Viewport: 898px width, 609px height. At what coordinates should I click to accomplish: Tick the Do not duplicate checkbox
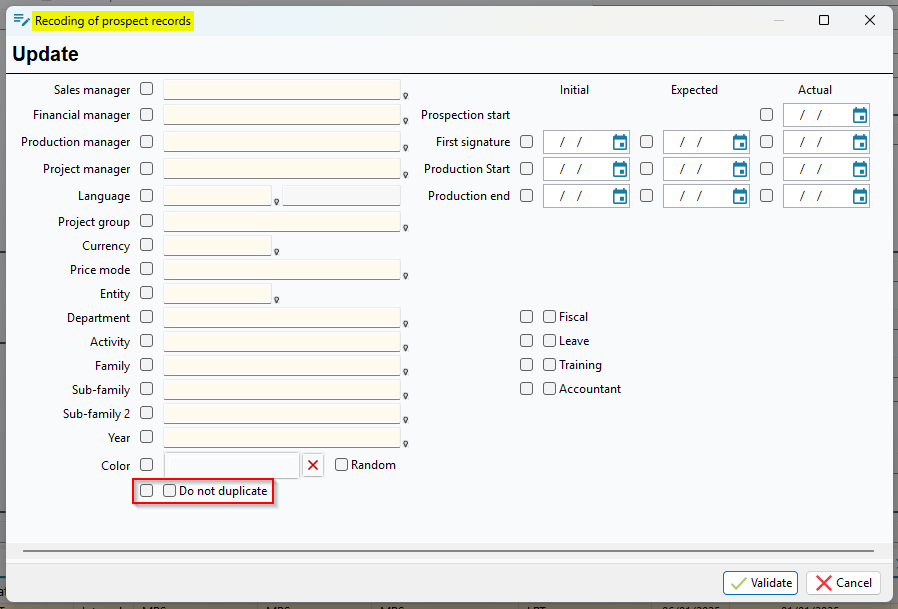[x=170, y=491]
